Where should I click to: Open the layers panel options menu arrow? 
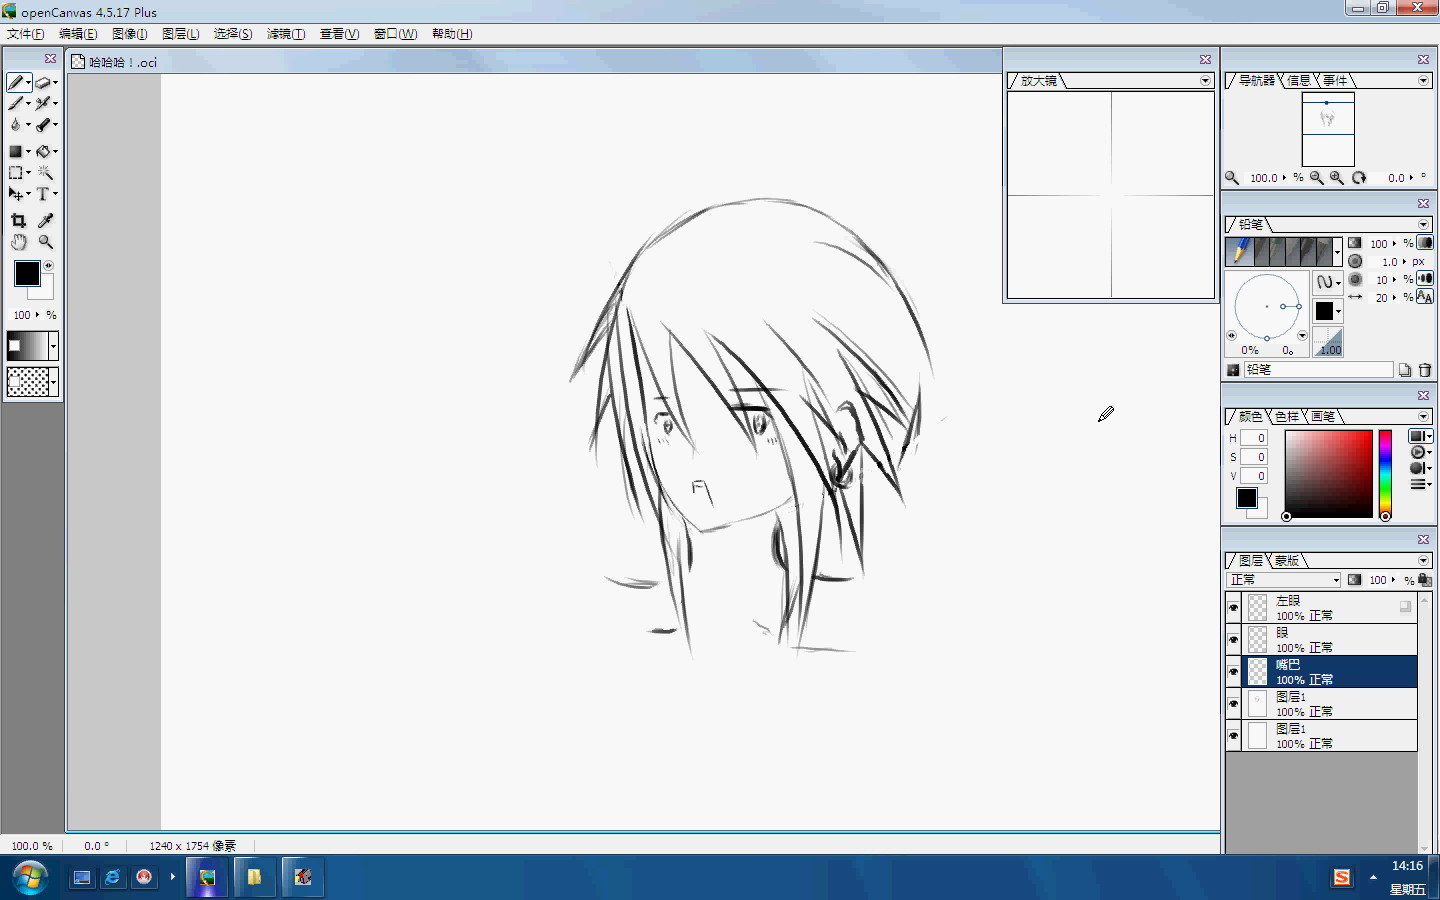1424,560
